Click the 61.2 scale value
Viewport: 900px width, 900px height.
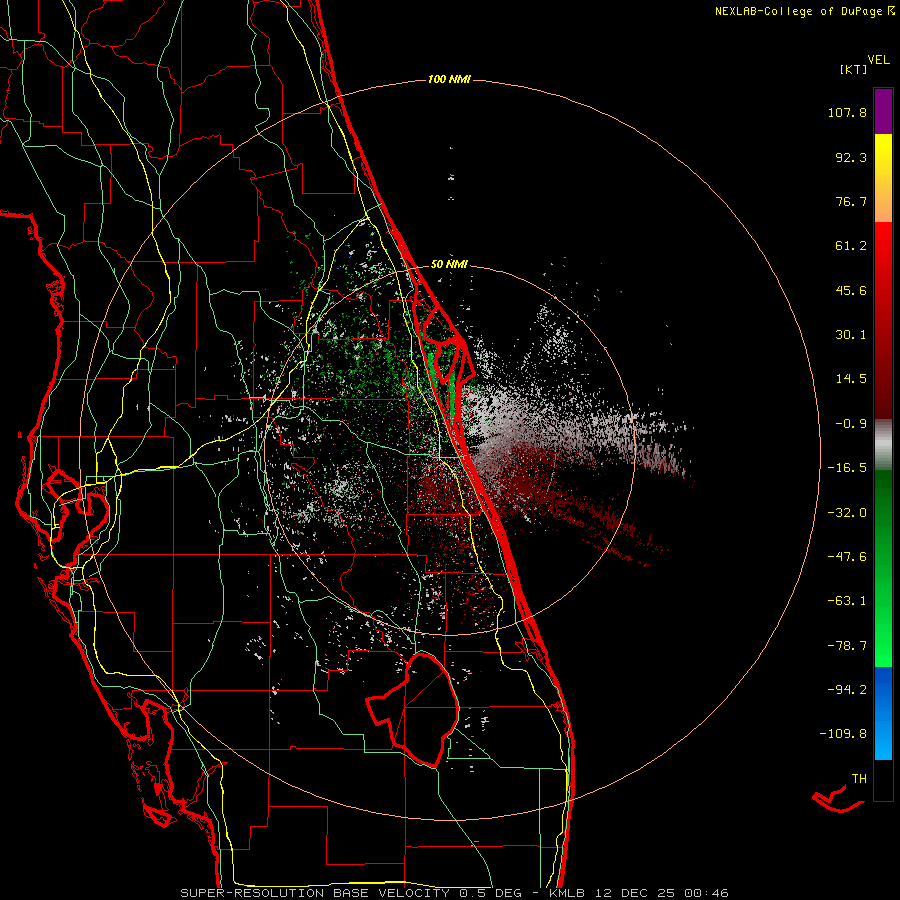(x=851, y=246)
